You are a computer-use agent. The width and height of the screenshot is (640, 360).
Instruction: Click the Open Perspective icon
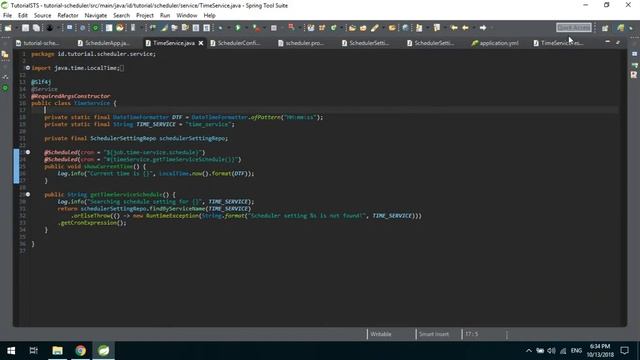(x=605, y=28)
